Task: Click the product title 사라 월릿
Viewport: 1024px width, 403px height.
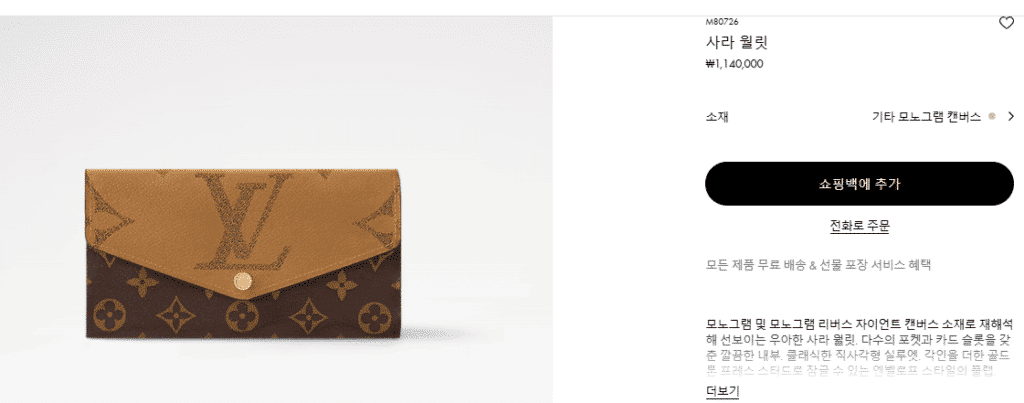Action: [737, 43]
